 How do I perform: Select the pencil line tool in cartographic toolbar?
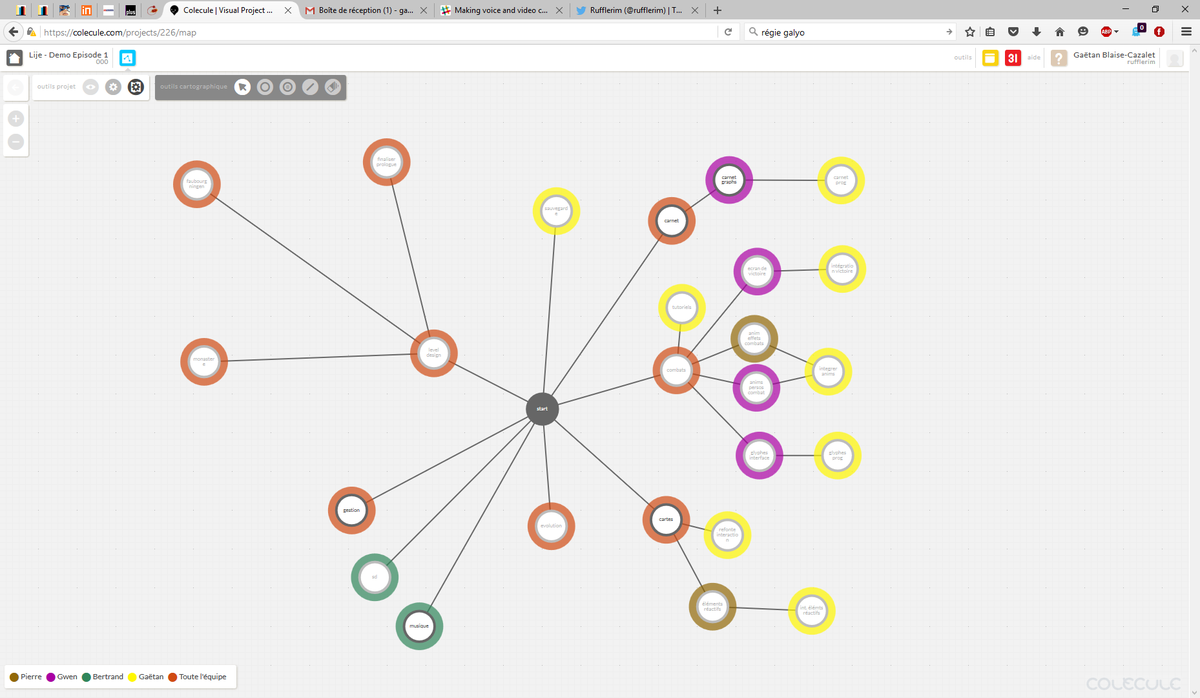pos(309,87)
